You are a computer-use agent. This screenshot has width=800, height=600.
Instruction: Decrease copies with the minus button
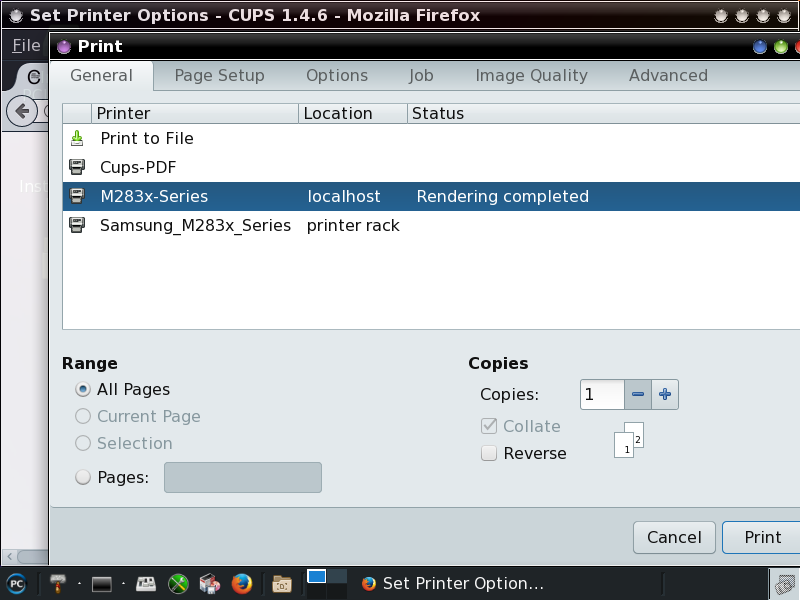[639, 395]
